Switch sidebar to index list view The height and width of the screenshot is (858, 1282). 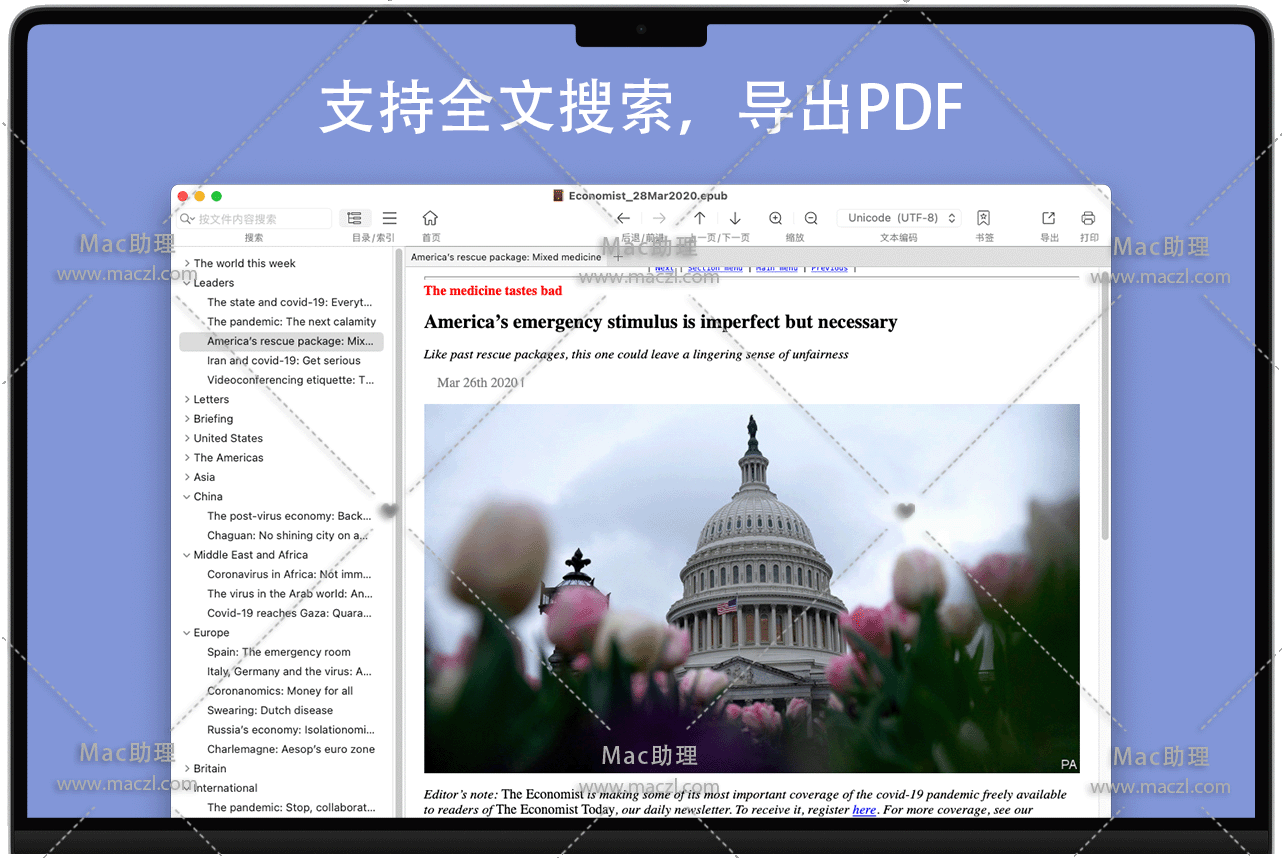point(390,218)
